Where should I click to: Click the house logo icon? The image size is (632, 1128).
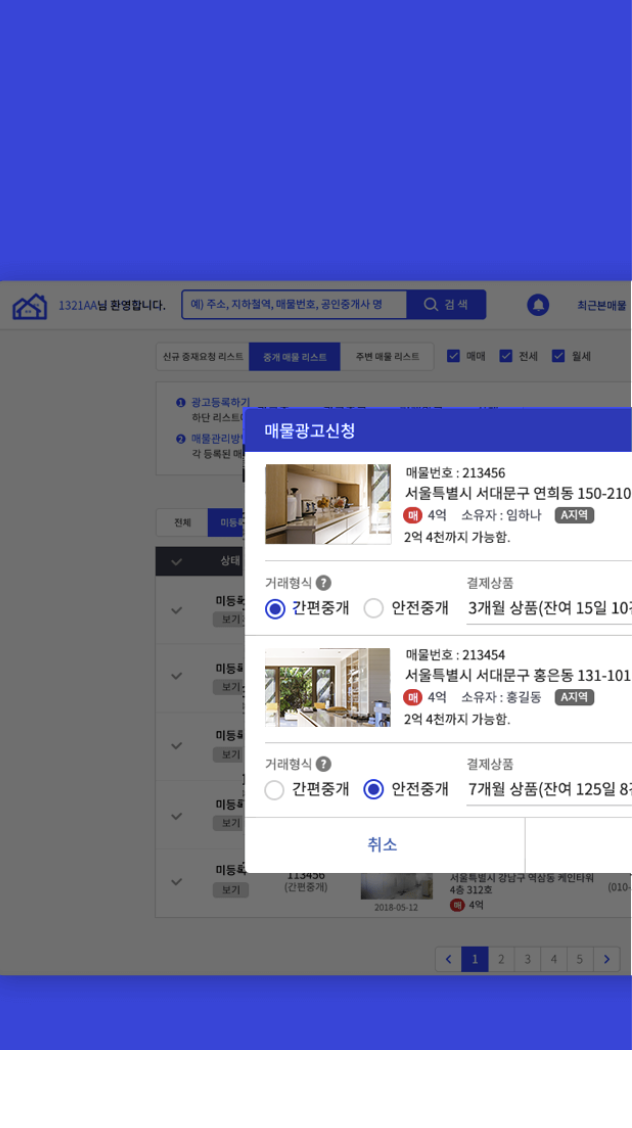click(30, 306)
